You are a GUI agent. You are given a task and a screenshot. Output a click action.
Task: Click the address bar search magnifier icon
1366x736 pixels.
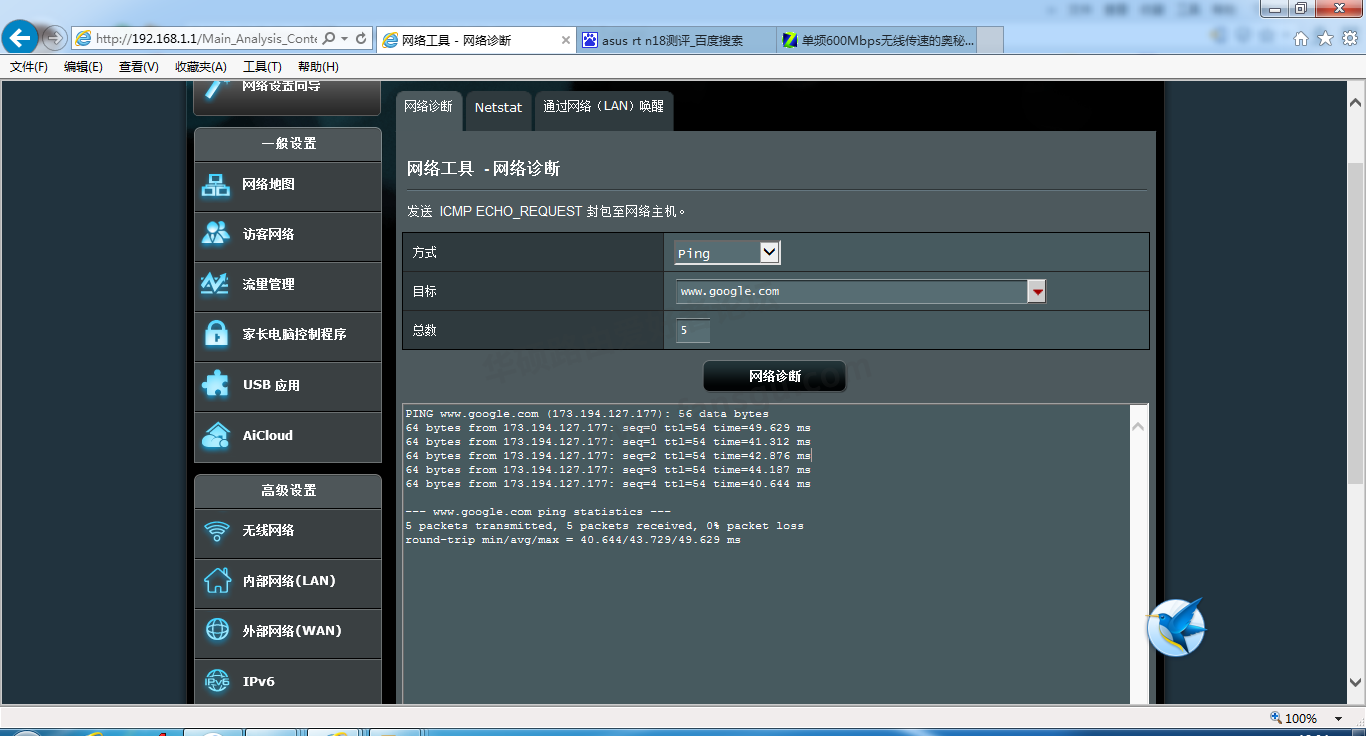pyautogui.click(x=330, y=39)
